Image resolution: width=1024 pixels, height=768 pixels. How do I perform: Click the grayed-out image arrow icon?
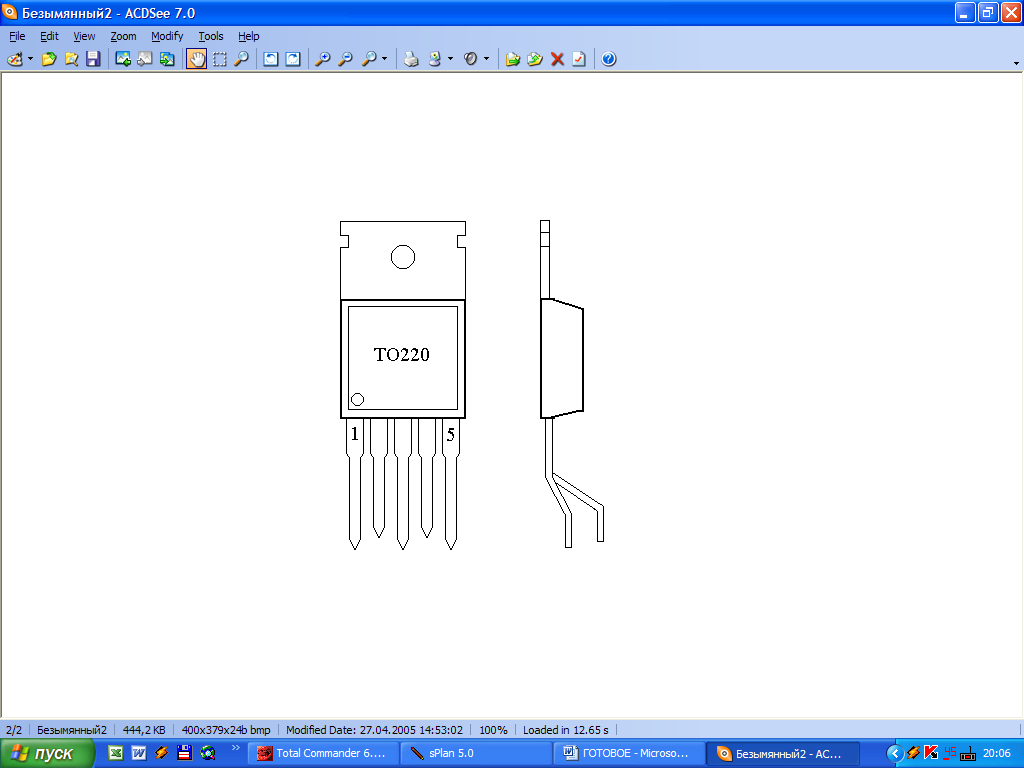point(145,59)
